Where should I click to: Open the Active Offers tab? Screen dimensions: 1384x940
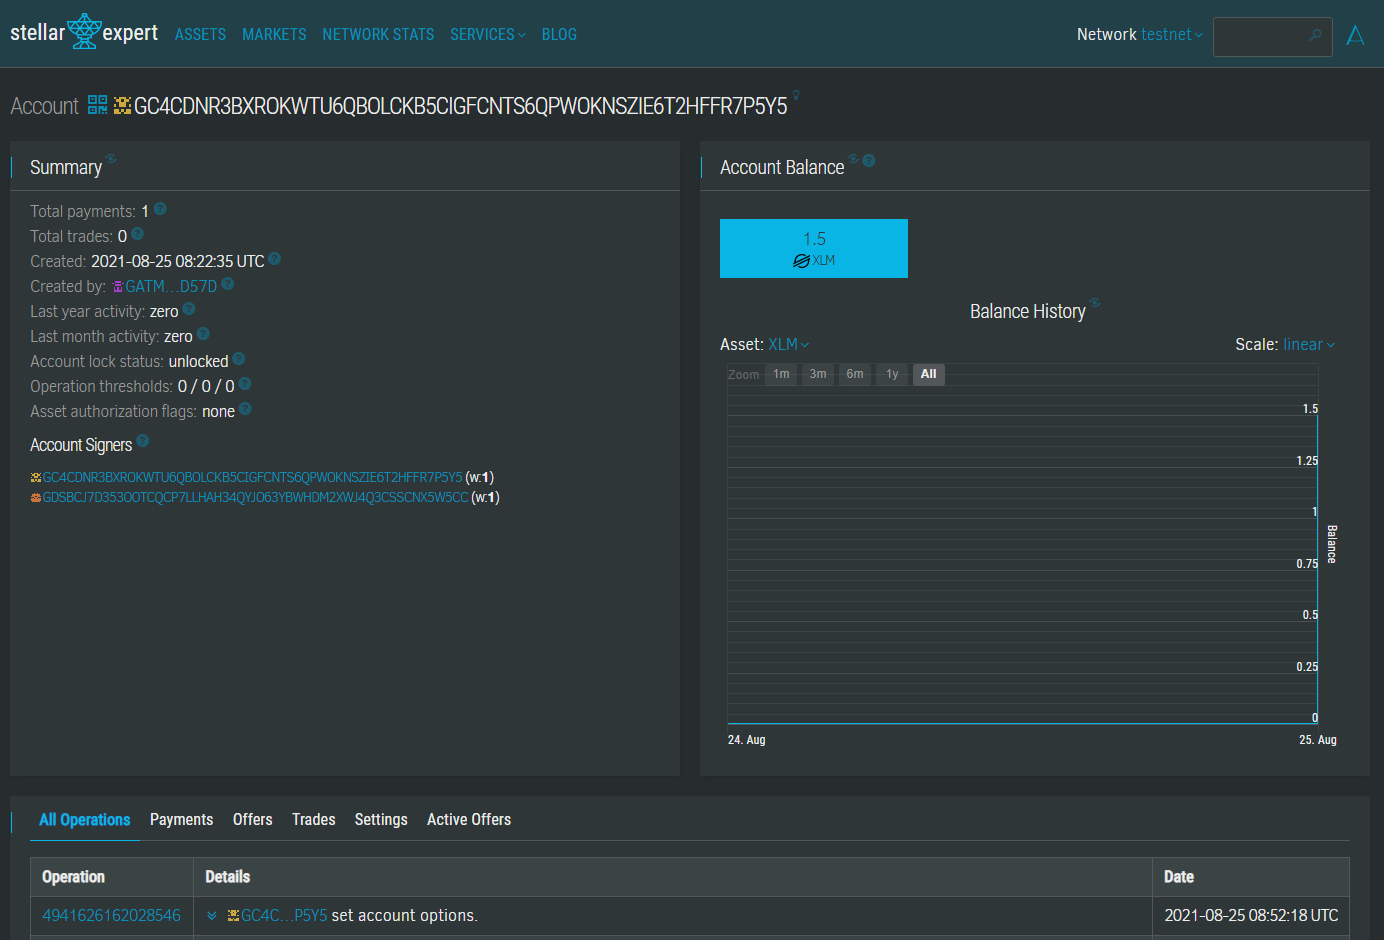[x=468, y=819]
